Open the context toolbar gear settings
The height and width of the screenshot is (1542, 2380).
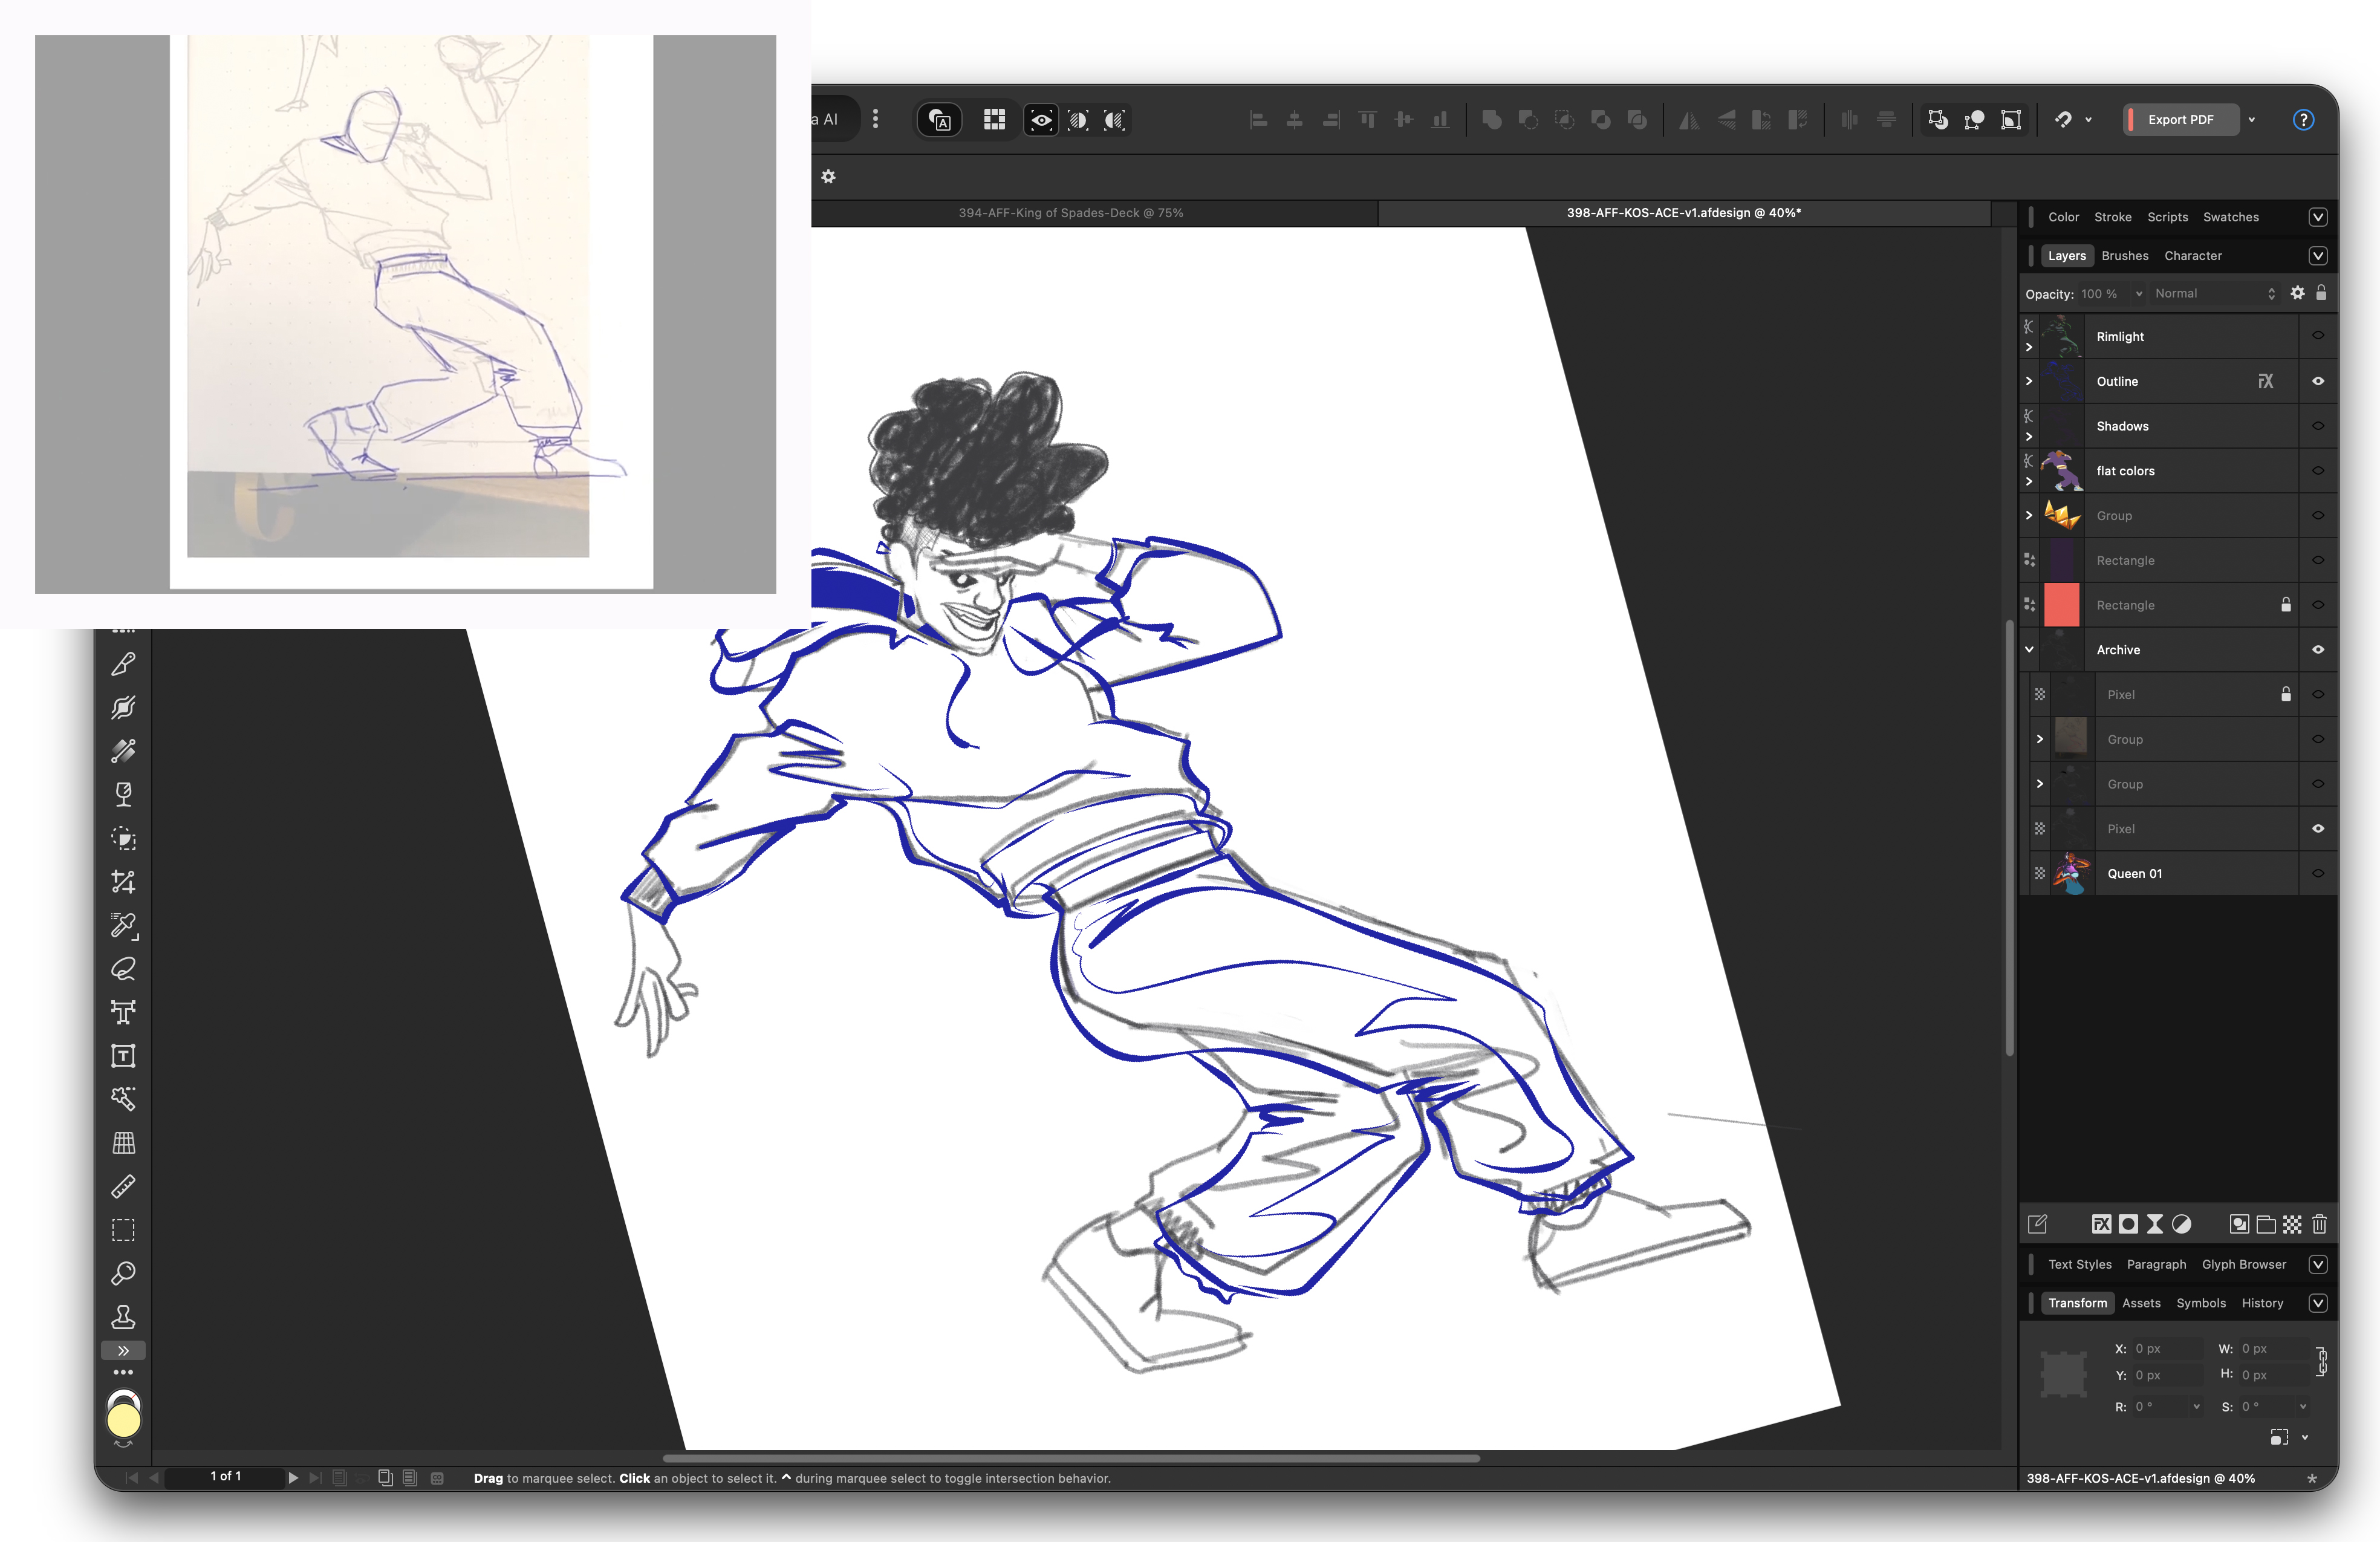[x=828, y=177]
